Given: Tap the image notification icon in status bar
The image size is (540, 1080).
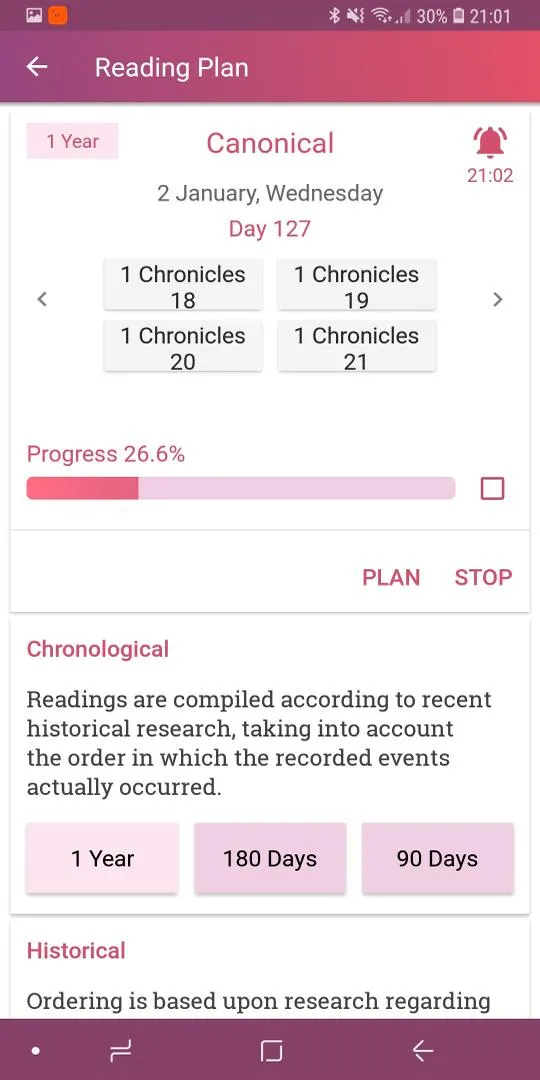Looking at the screenshot, I should [34, 15].
